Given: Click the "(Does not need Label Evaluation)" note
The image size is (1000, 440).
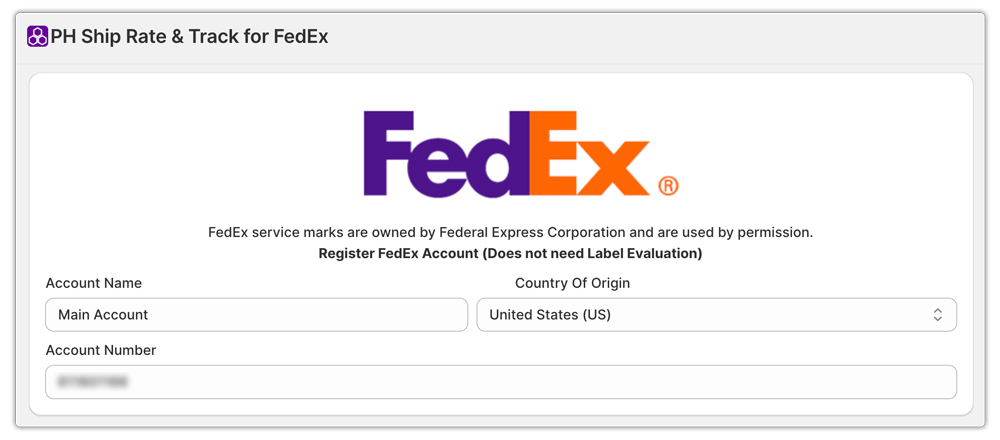Looking at the screenshot, I should coord(593,254).
